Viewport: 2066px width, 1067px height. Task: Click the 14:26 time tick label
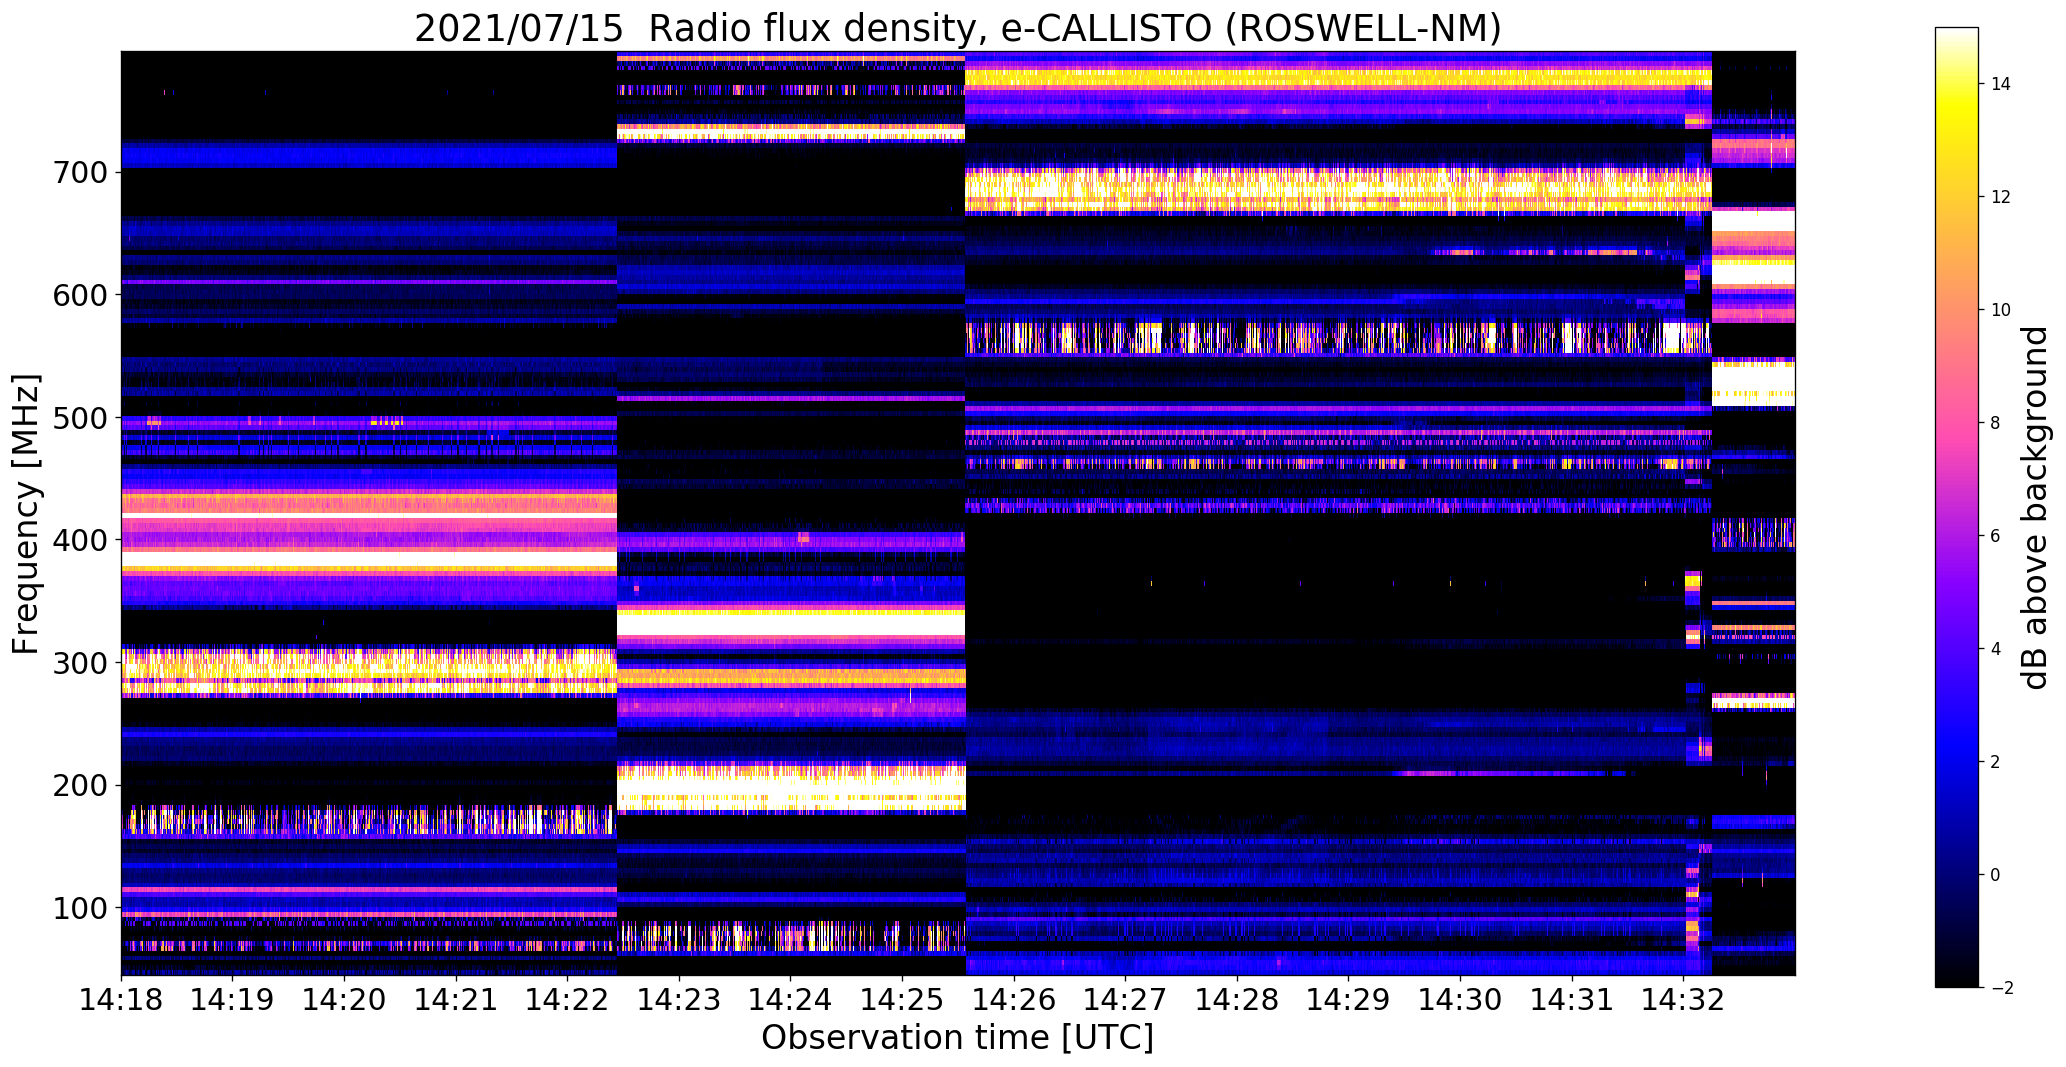point(1014,999)
